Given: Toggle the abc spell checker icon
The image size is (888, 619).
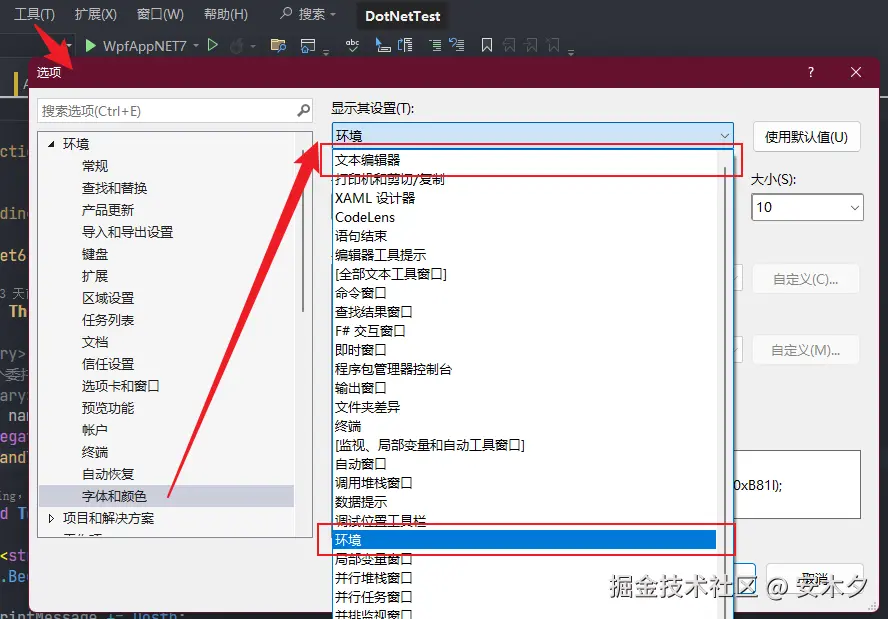Looking at the screenshot, I should (x=352, y=45).
